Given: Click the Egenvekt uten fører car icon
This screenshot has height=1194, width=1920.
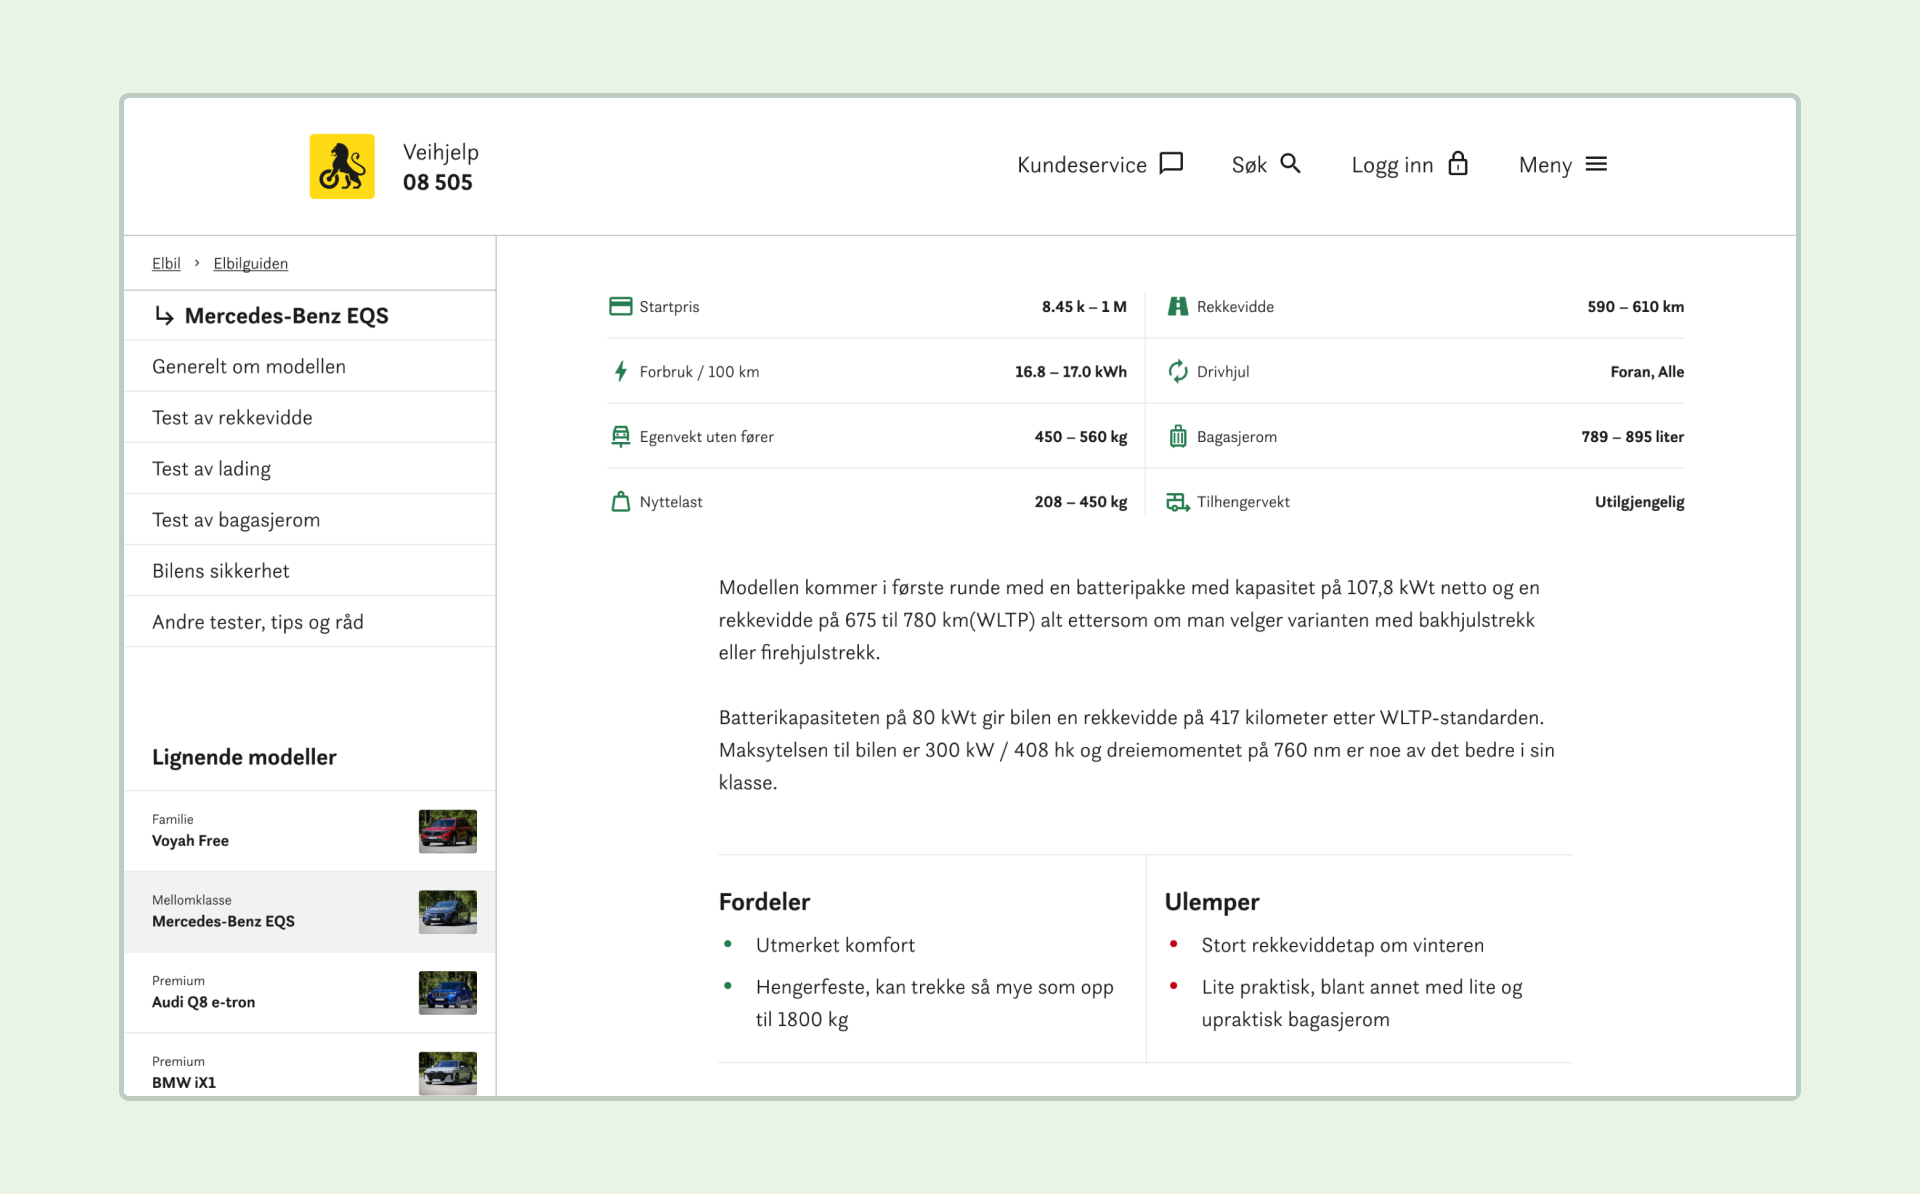Looking at the screenshot, I should click(620, 436).
